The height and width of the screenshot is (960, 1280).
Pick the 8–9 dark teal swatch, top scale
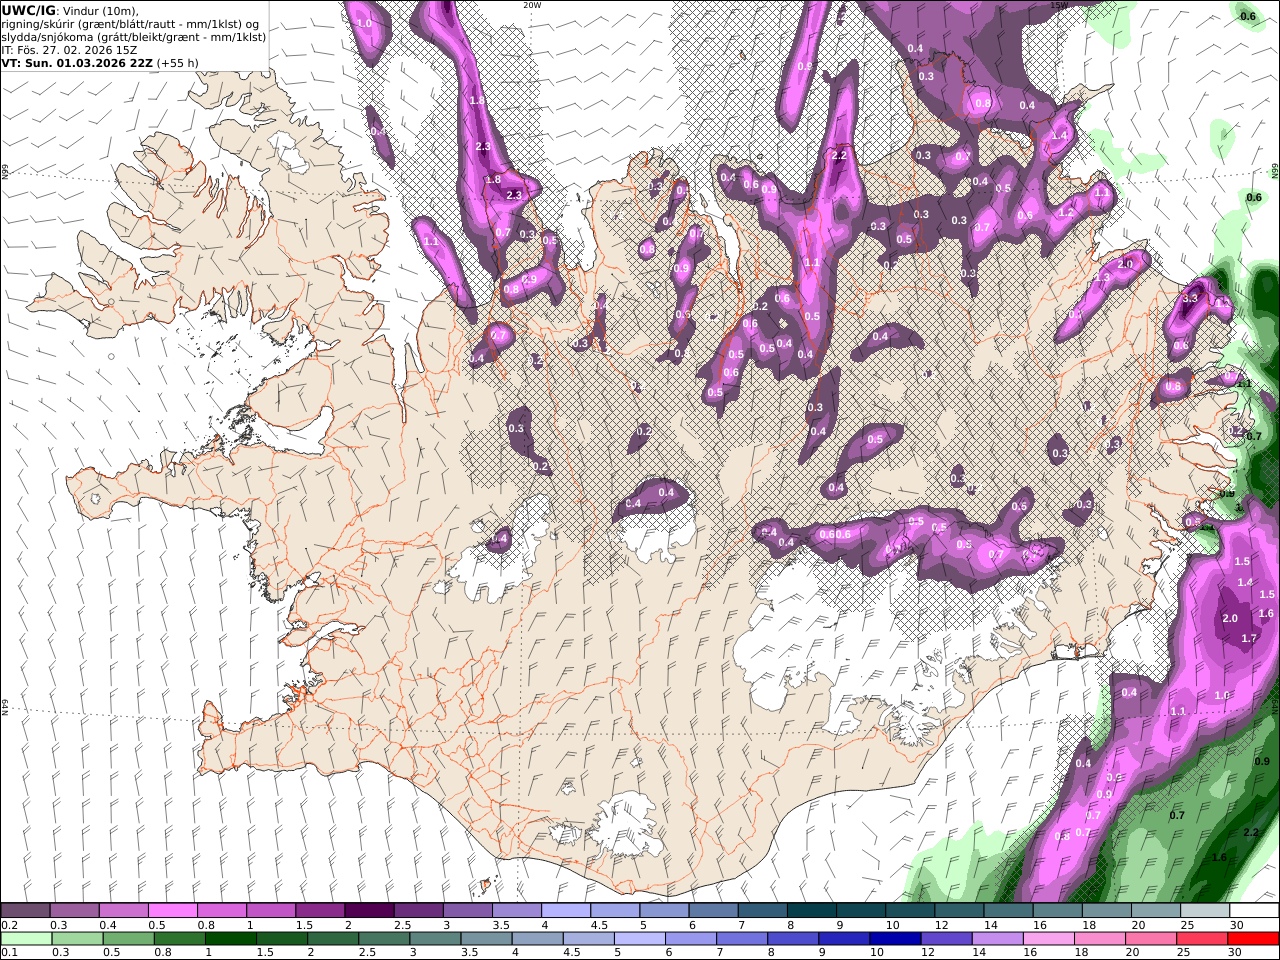[811, 910]
